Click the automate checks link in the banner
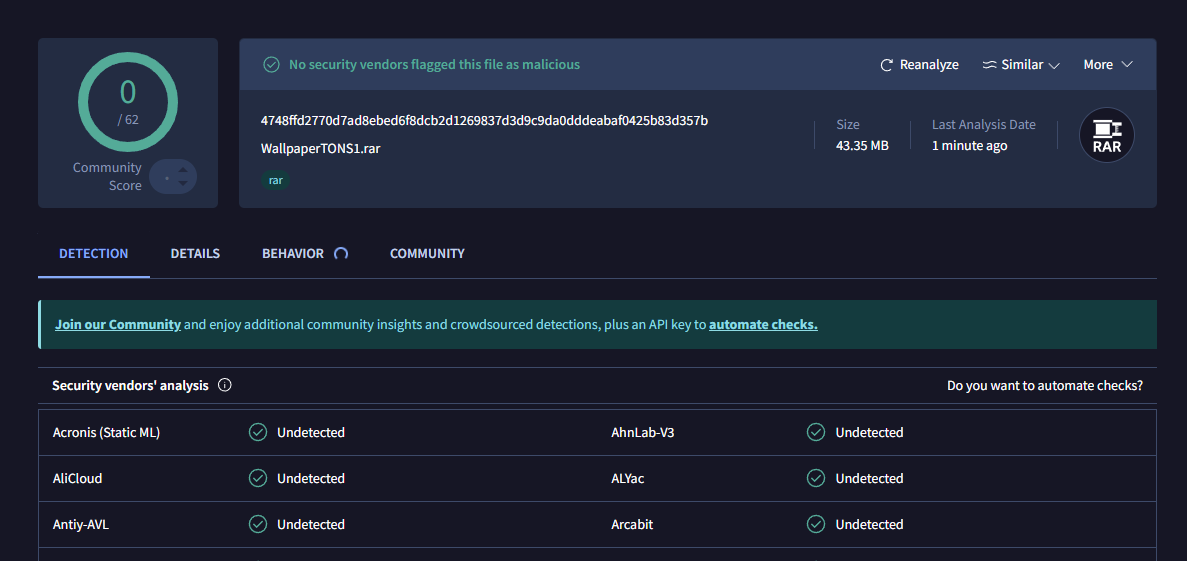 click(x=763, y=325)
